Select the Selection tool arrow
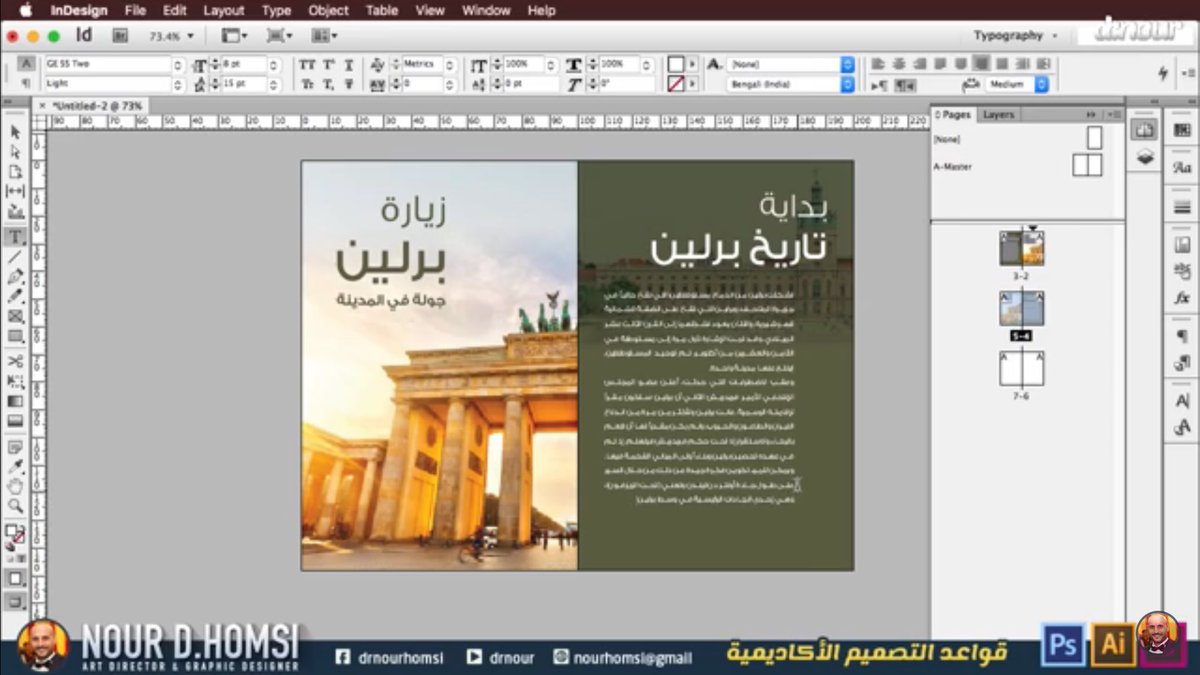The width and height of the screenshot is (1200, 675). (x=15, y=132)
